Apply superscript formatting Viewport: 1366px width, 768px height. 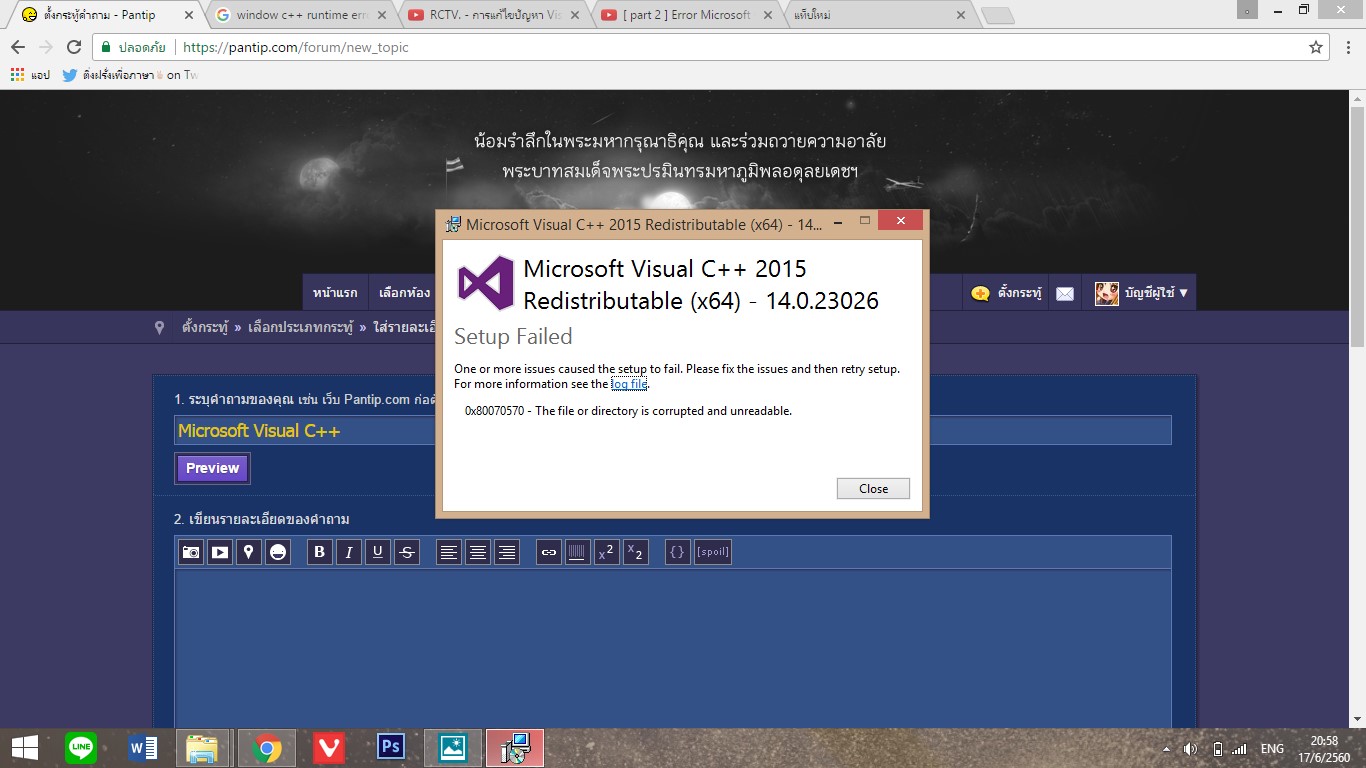tap(607, 552)
